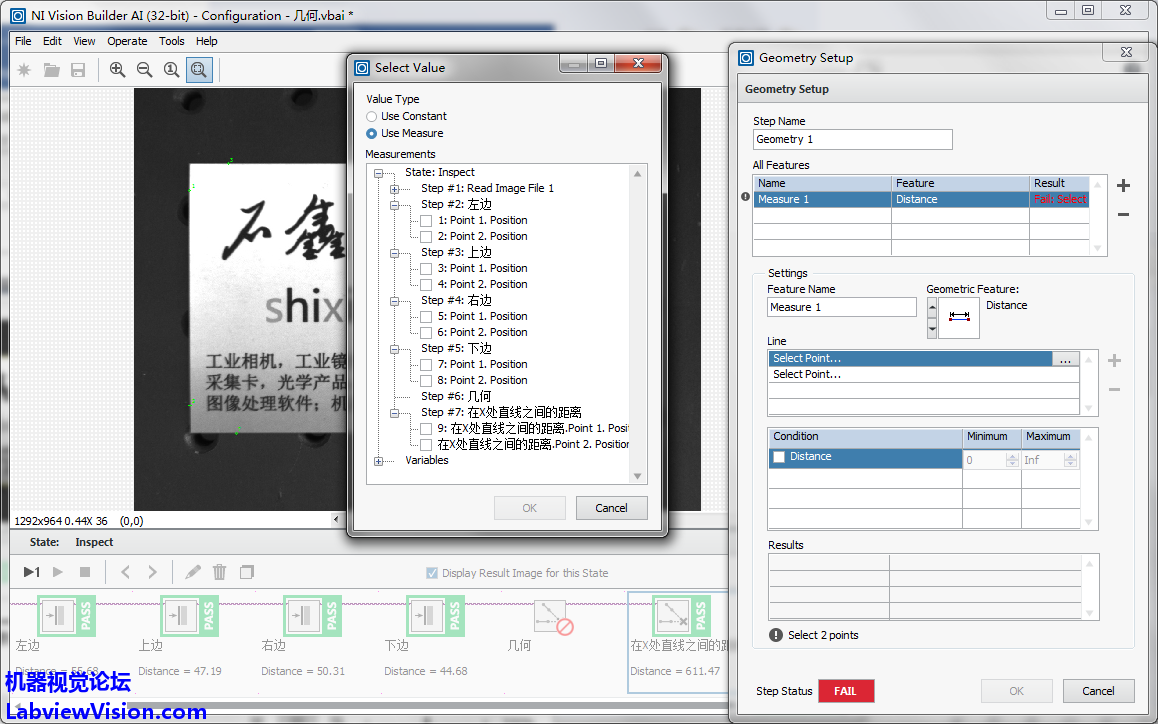The image size is (1158, 724).
Task: Select the Use Constant radio button
Action: point(372,117)
